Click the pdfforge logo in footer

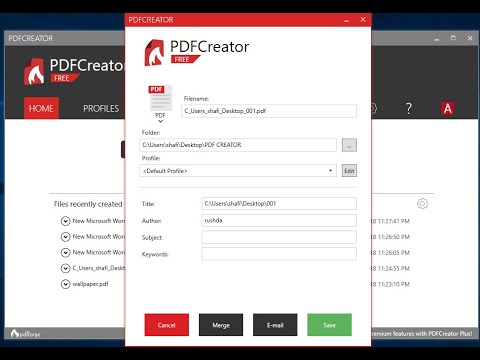tap(25, 333)
